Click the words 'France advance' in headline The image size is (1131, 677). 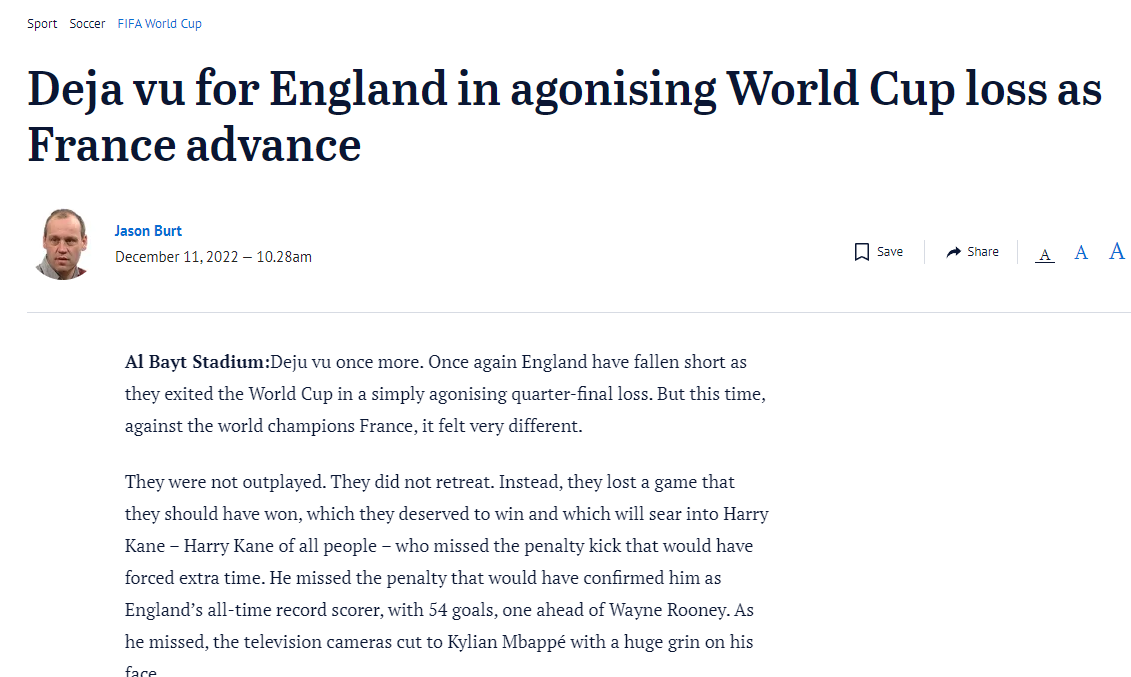(194, 145)
